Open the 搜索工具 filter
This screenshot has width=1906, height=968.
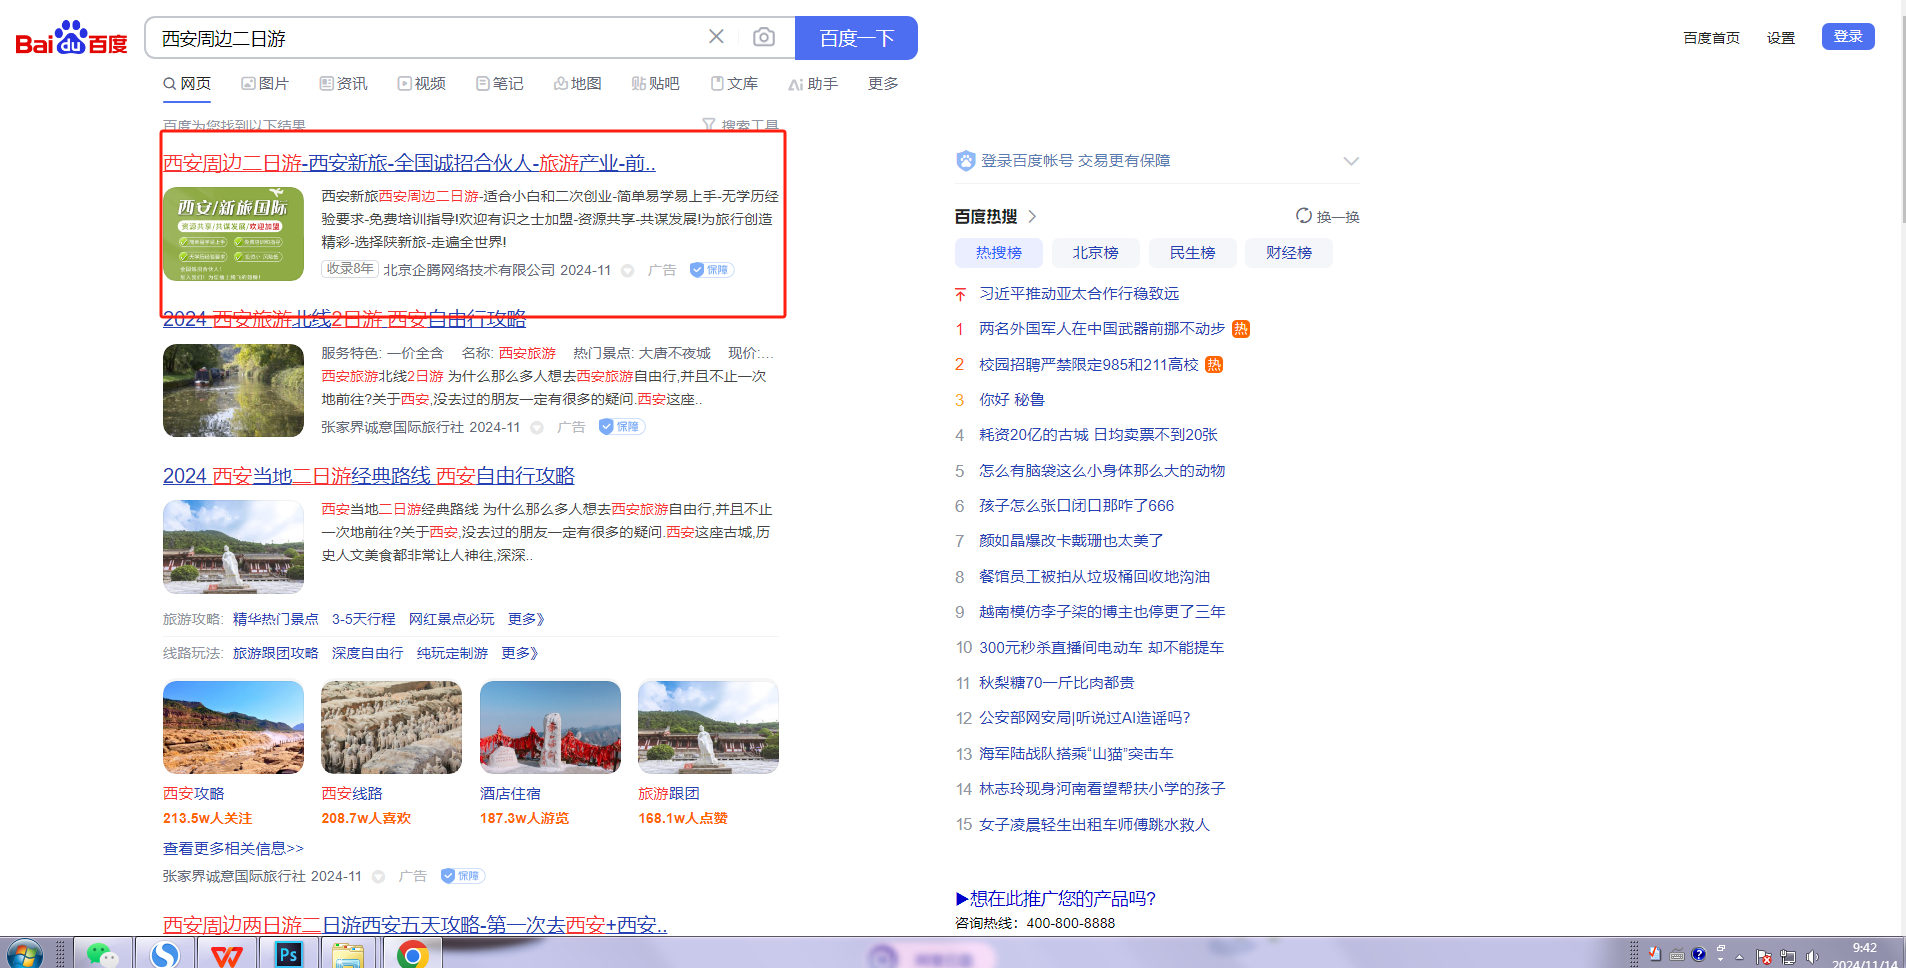pyautogui.click(x=741, y=125)
